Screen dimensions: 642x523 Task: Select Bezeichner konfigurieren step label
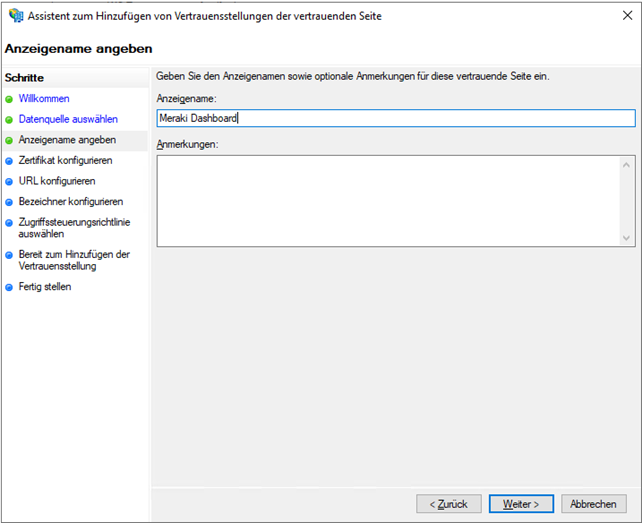(x=70, y=202)
